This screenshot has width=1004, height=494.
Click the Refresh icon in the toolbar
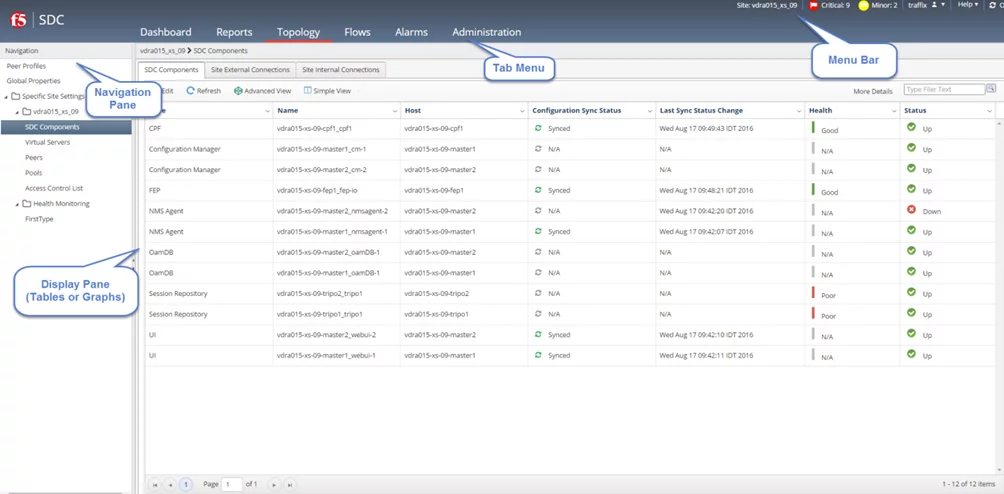(191, 91)
